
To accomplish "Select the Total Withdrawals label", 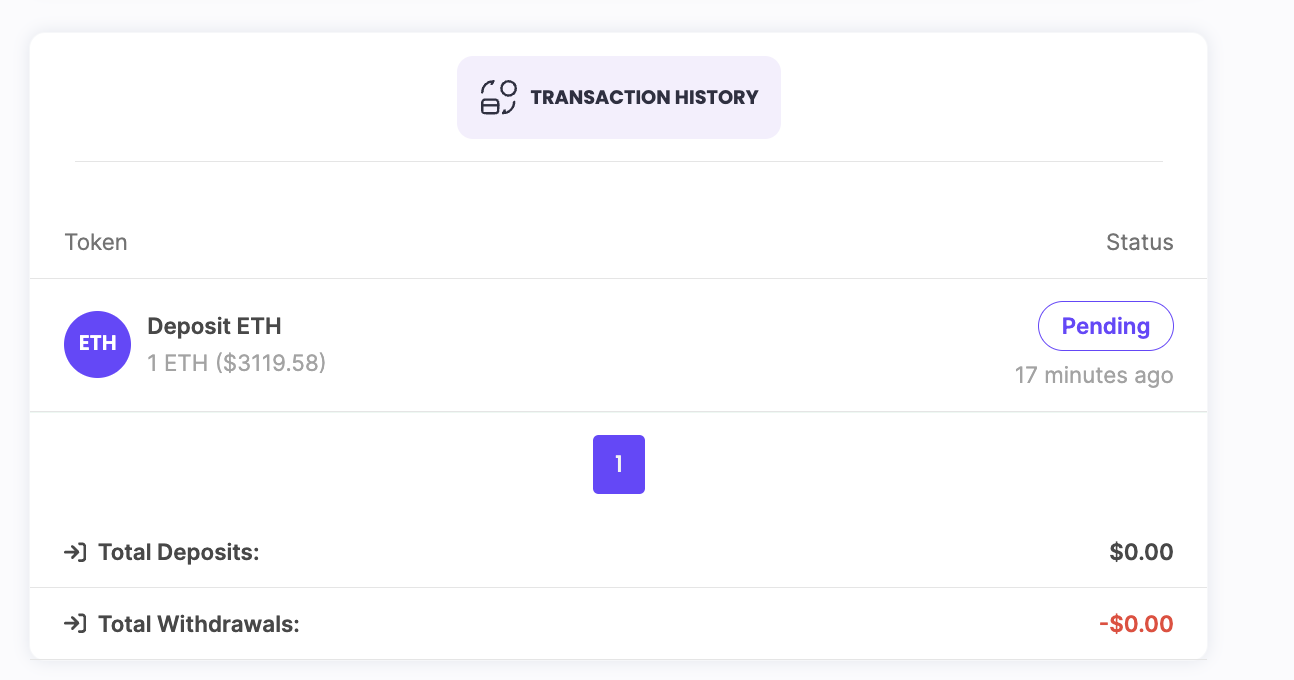I will coord(199,625).
